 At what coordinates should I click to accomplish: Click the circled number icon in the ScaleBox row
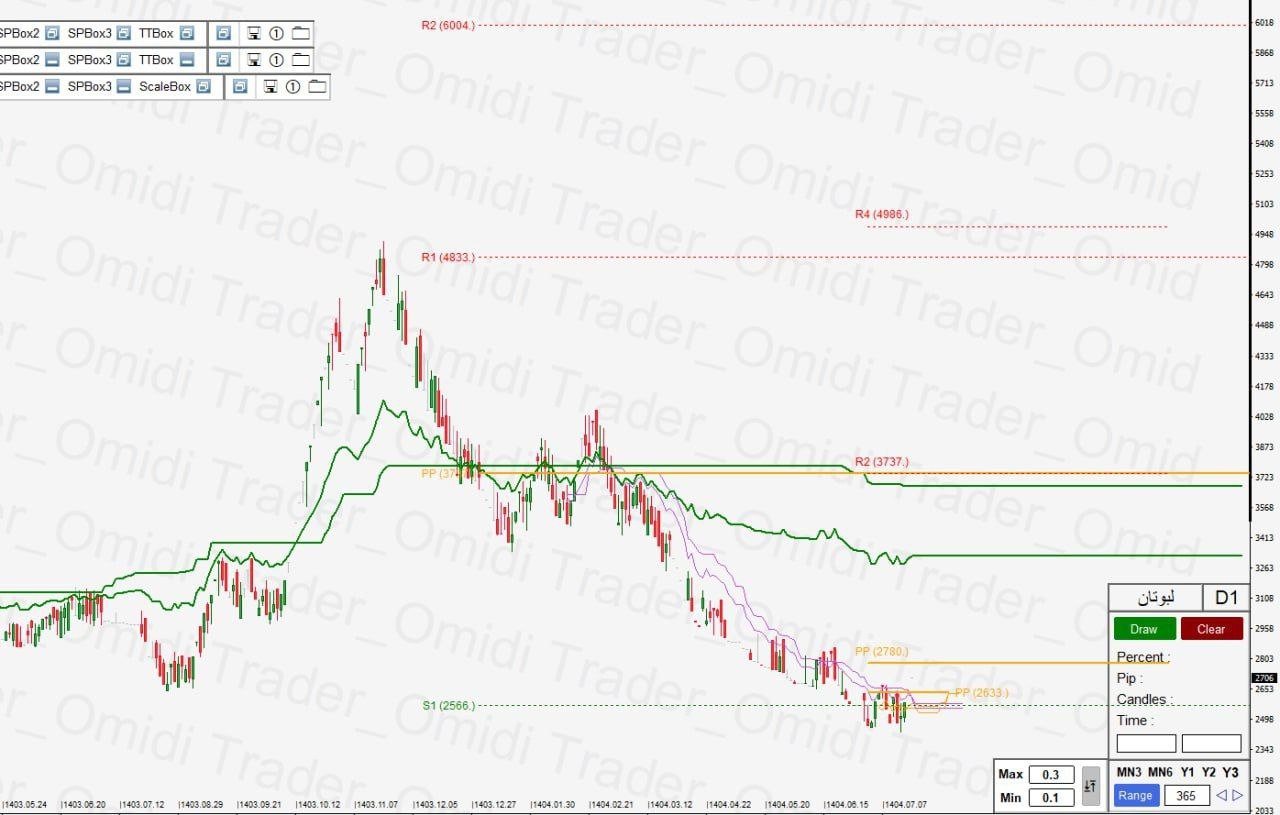pyautogui.click(x=293, y=87)
